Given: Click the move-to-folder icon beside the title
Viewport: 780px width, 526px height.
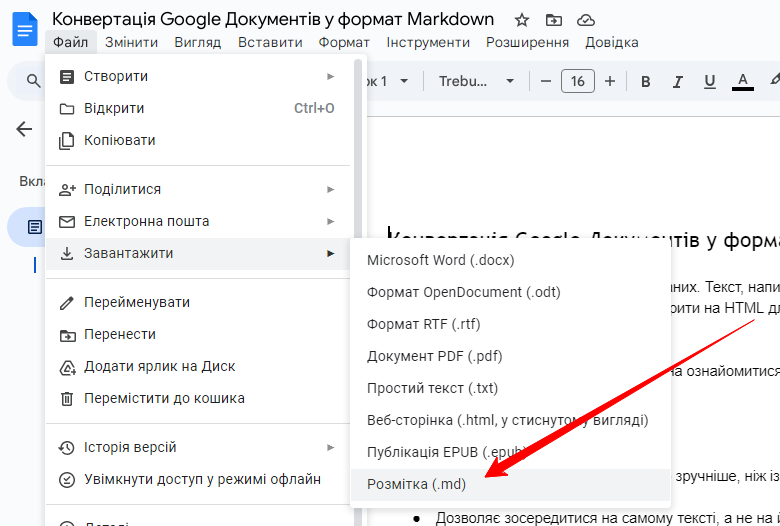Looking at the screenshot, I should pos(554,20).
